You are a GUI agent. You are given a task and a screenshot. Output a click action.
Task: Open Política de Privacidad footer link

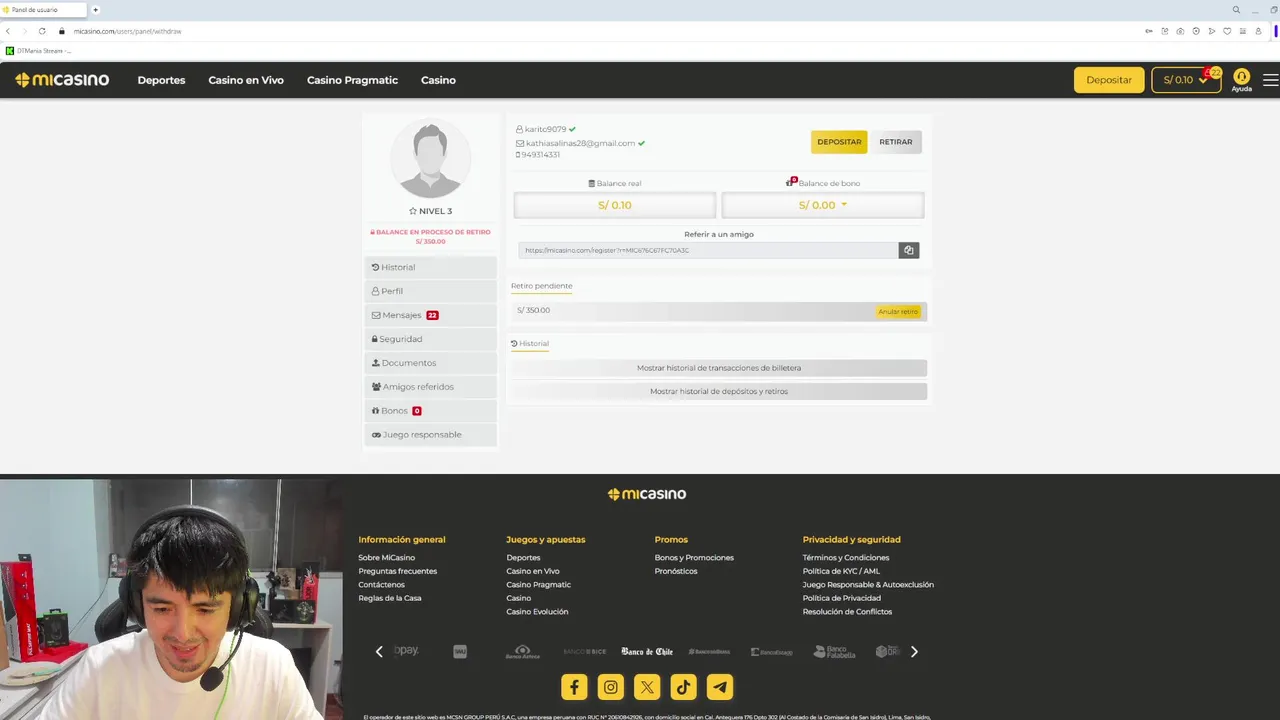[x=841, y=598]
